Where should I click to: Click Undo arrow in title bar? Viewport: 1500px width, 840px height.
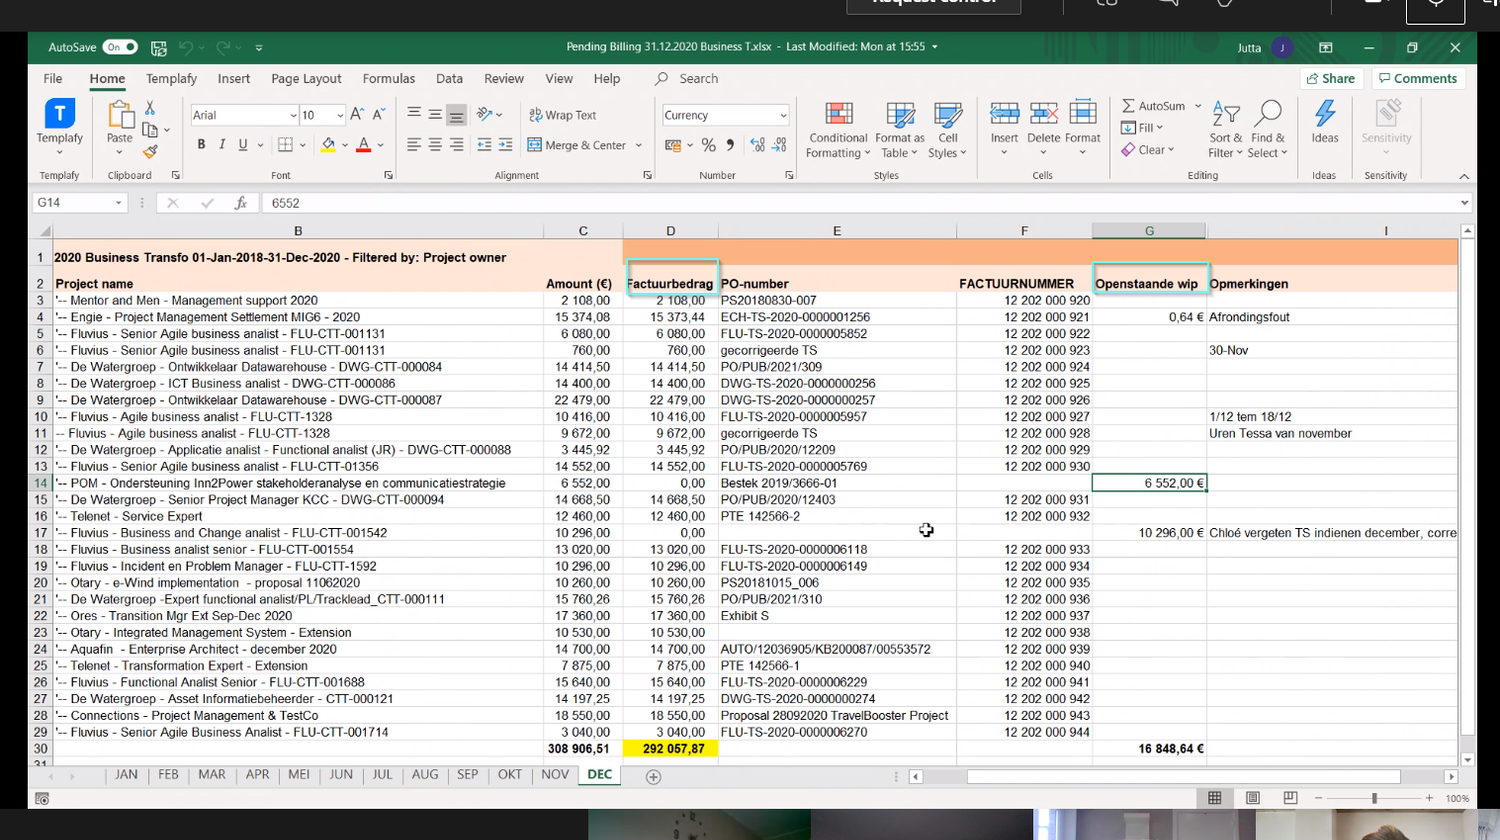[x=186, y=47]
